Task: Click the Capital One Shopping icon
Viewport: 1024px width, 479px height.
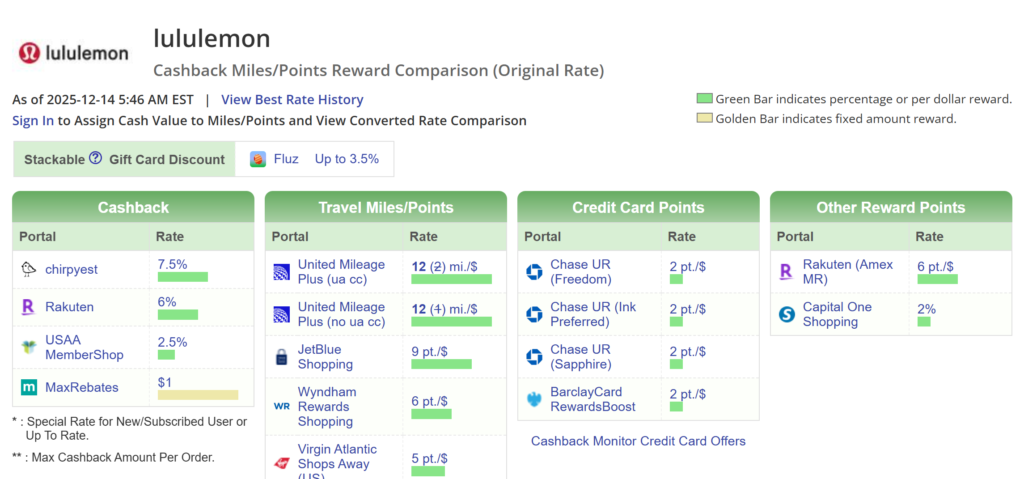Action: pos(787,314)
